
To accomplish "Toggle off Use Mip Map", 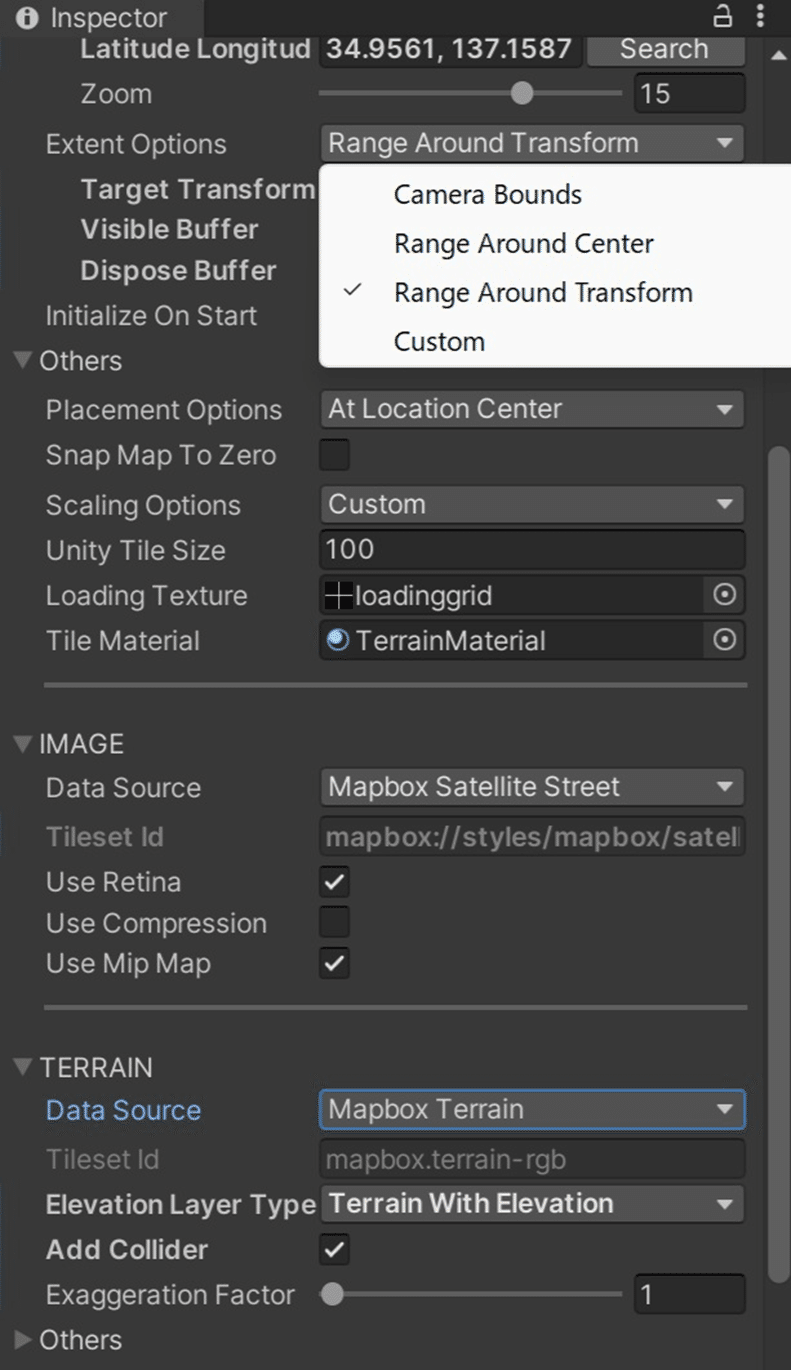I will [x=334, y=963].
